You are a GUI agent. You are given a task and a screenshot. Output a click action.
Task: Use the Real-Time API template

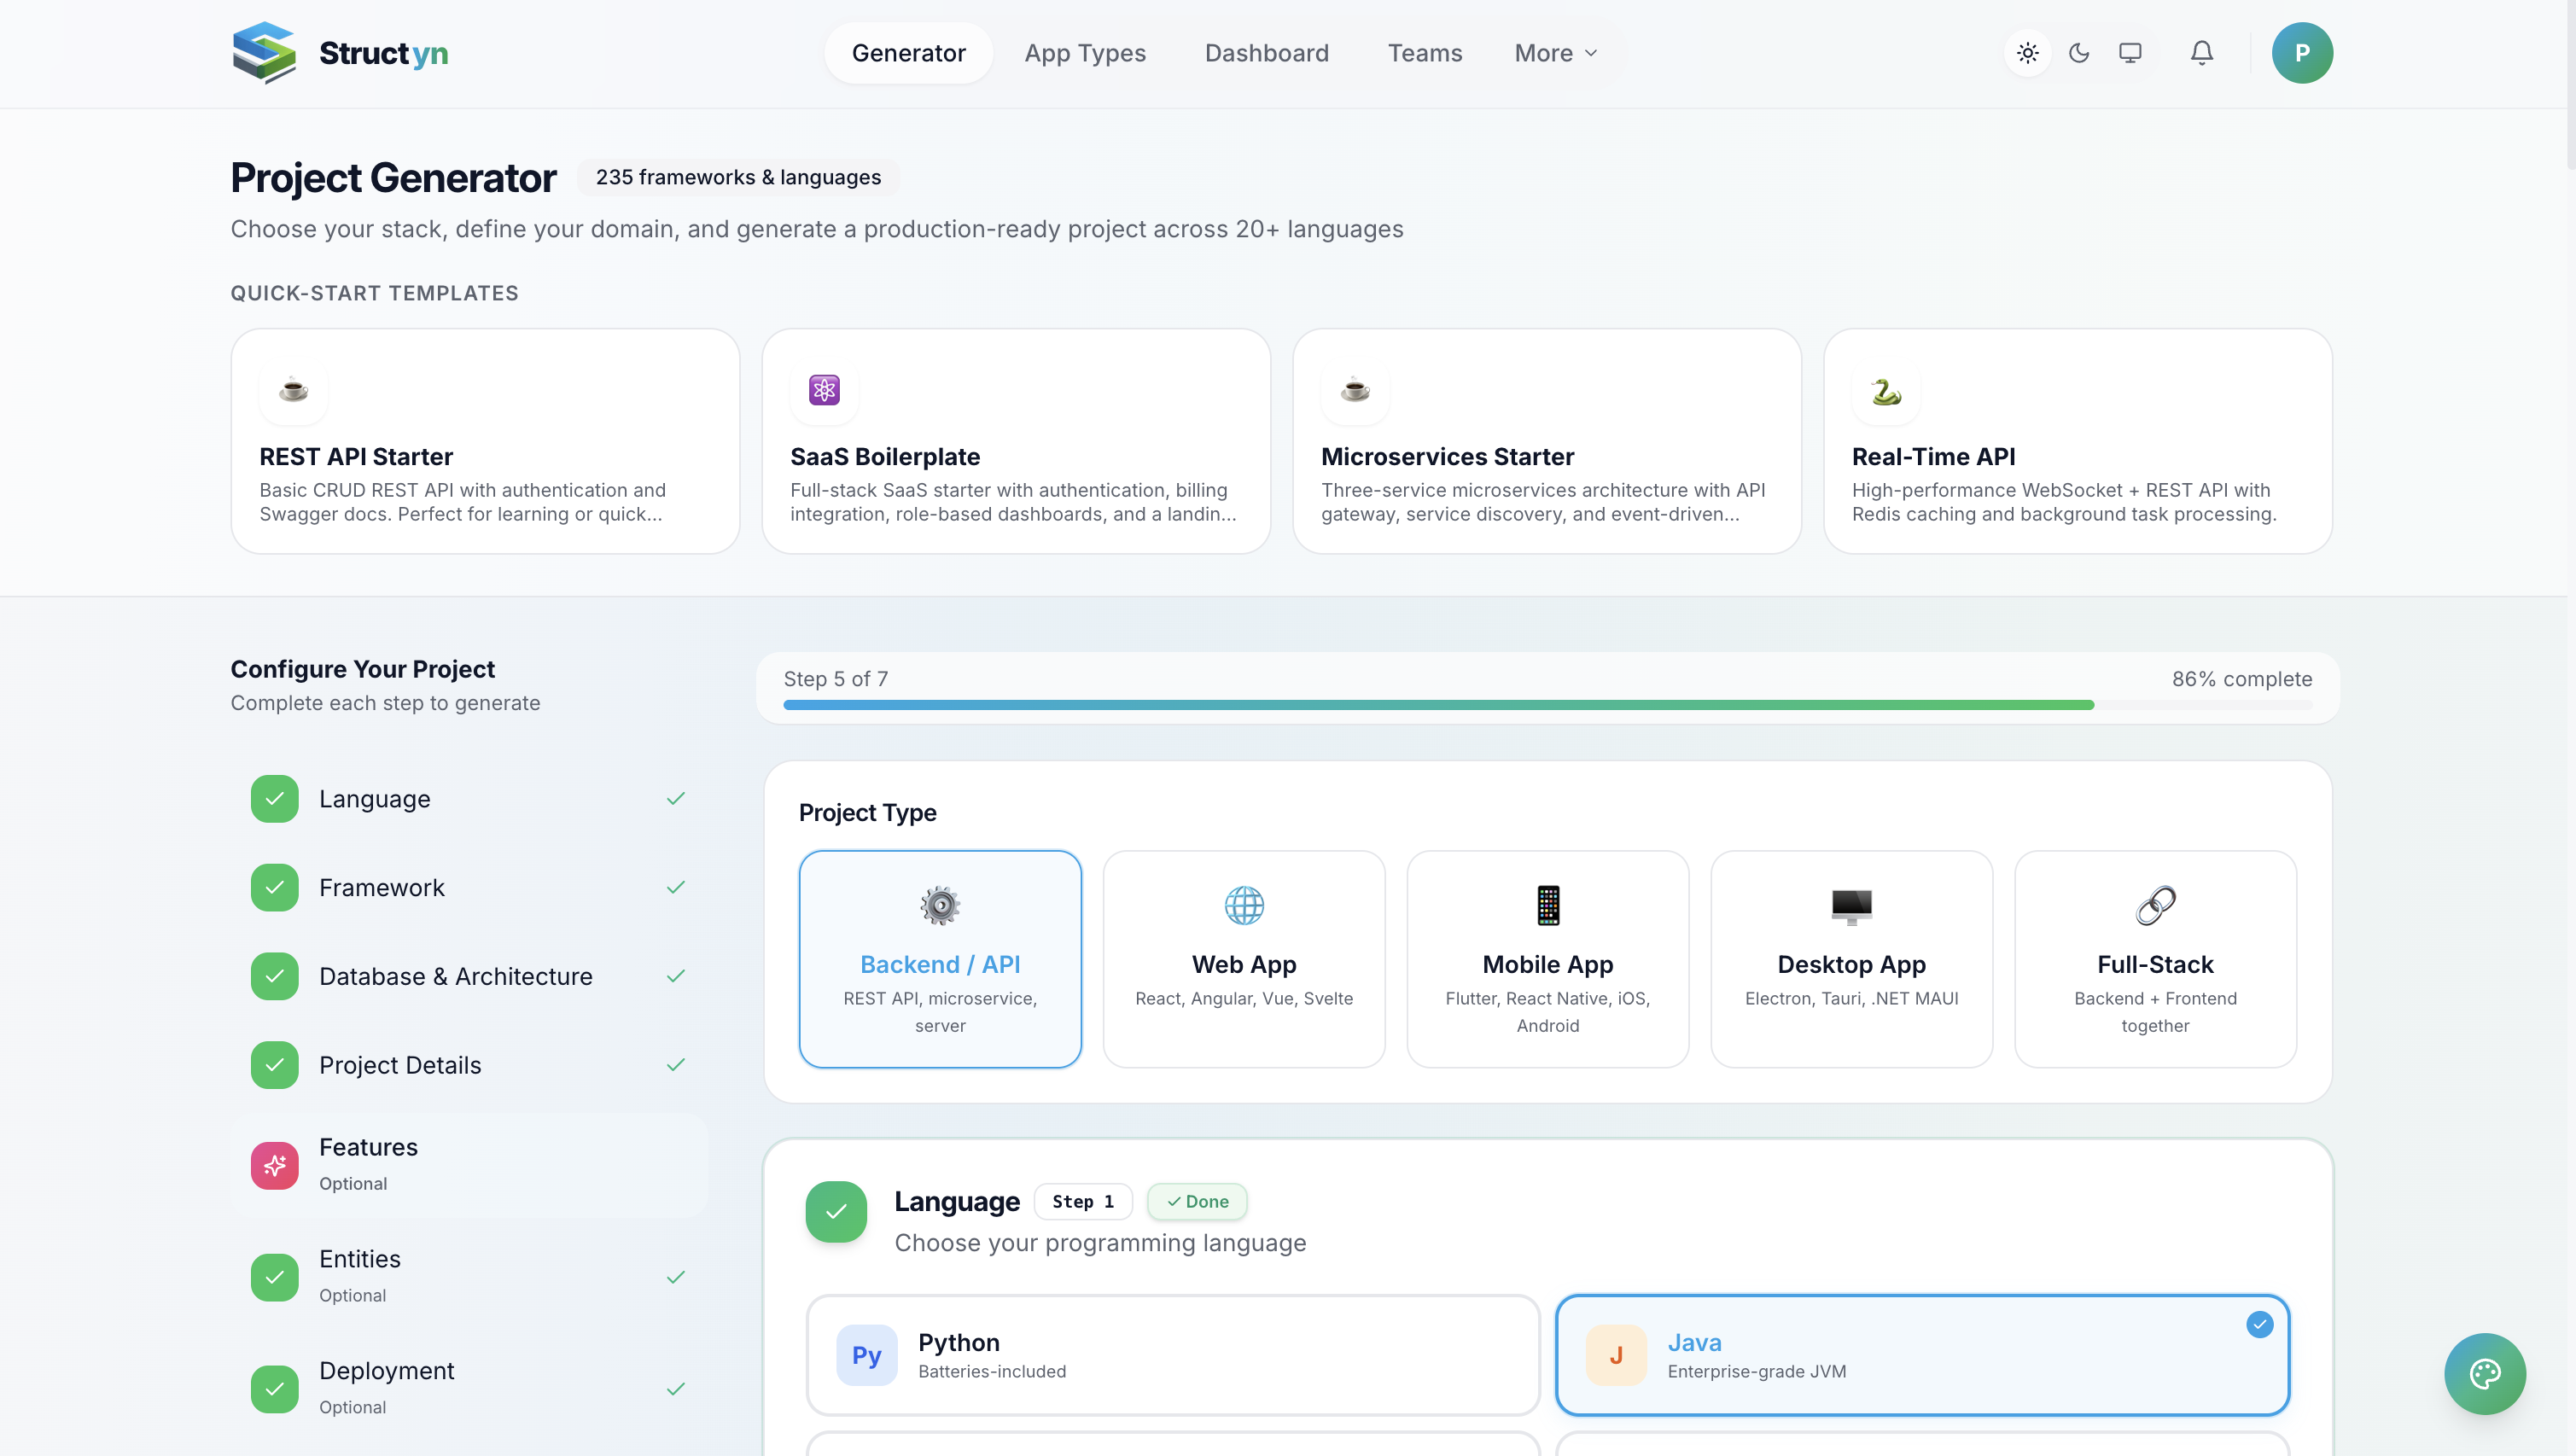click(2078, 441)
